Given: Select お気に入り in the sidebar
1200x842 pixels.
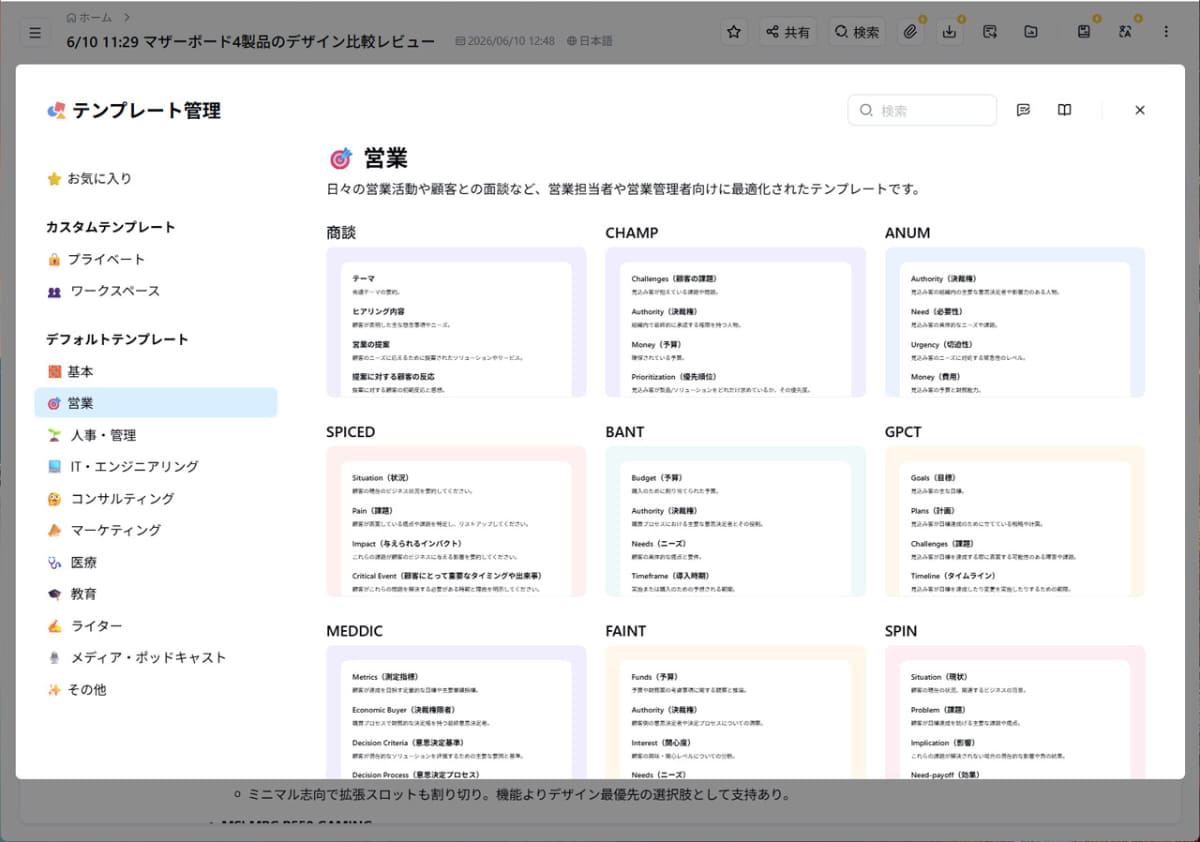Looking at the screenshot, I should [156, 179].
